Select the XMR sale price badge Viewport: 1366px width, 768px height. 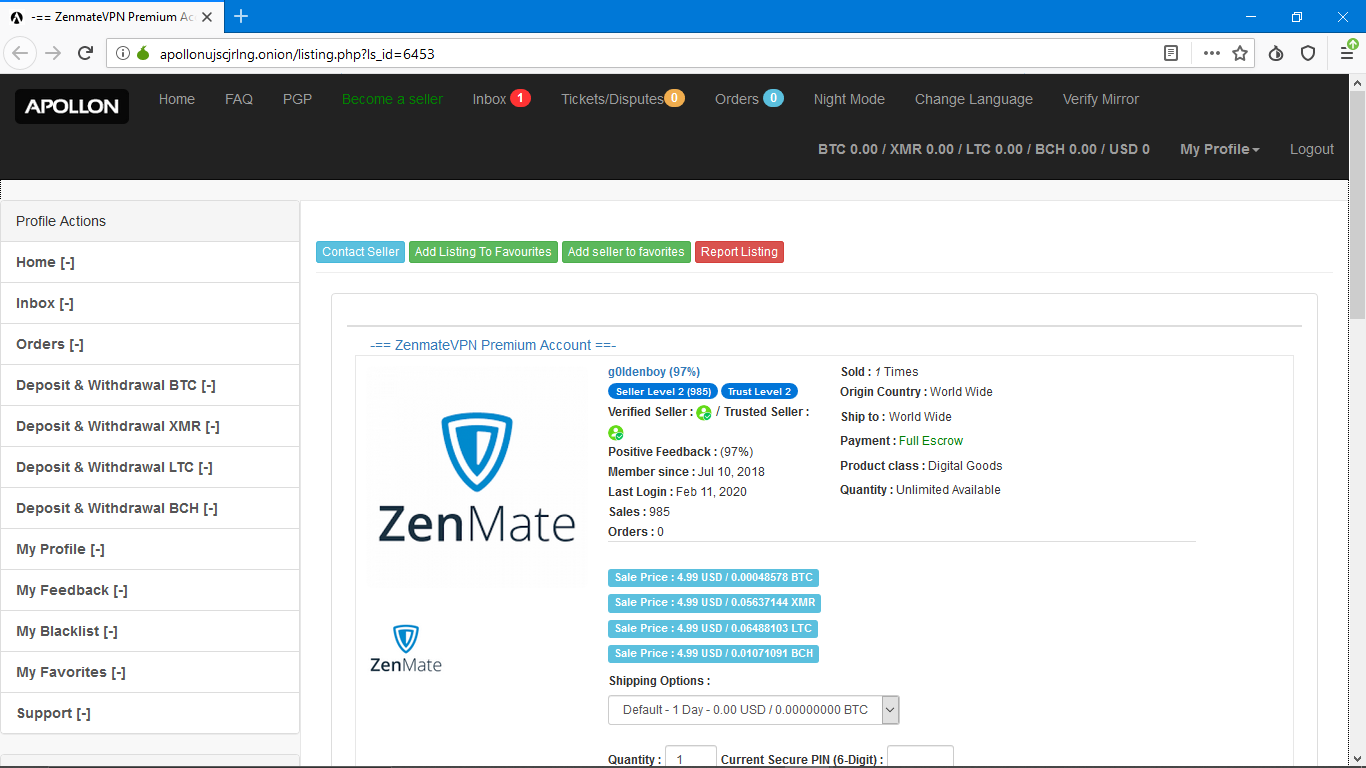[x=714, y=603]
